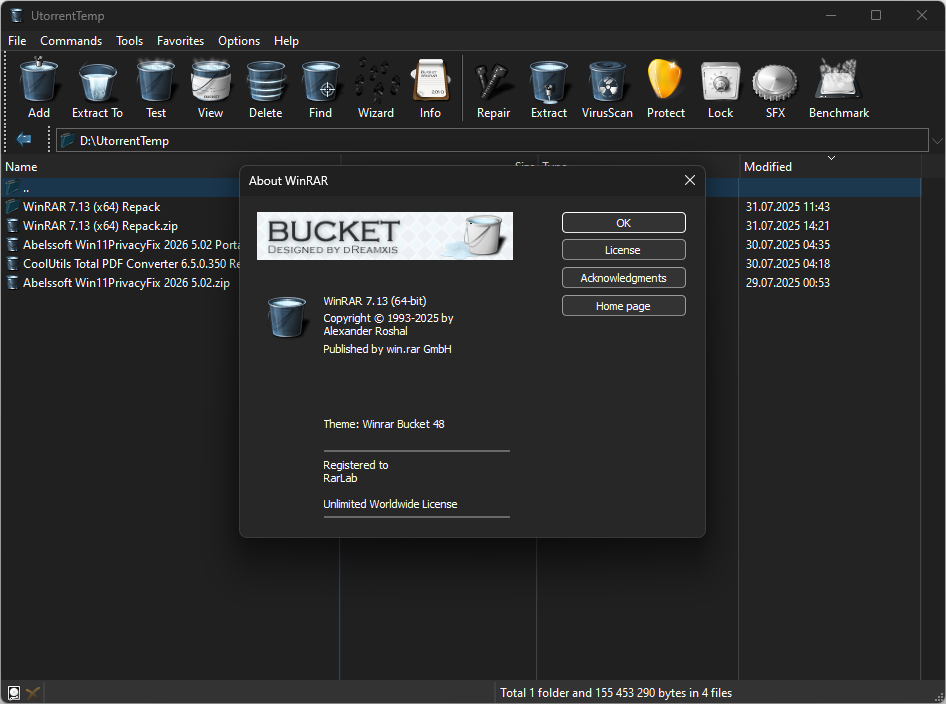
Task: Open the Acknowledgments button
Action: point(624,277)
